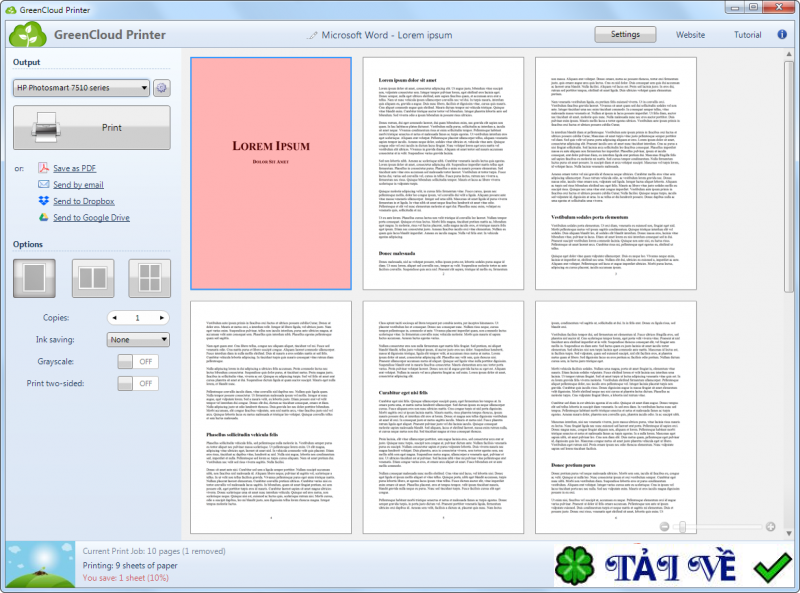Click the pencil rename icon near document title

tap(312, 35)
